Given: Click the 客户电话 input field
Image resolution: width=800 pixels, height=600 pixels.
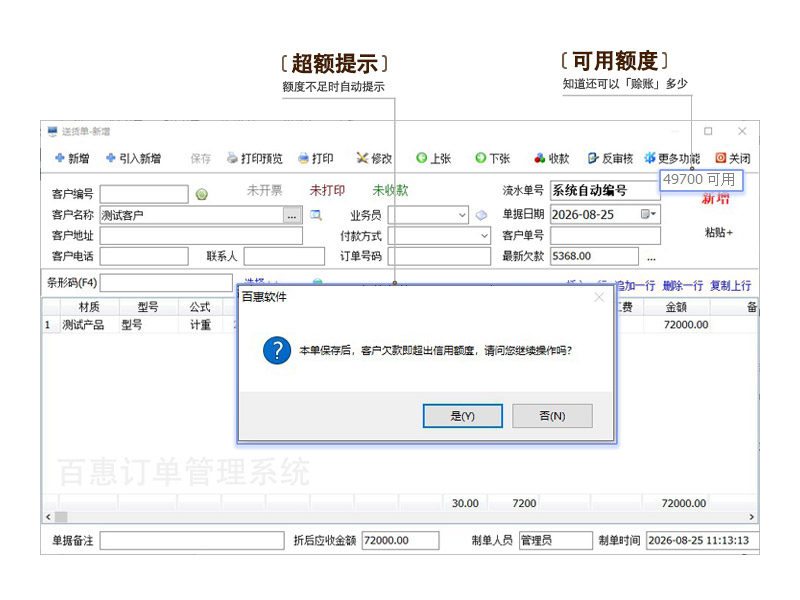Looking at the screenshot, I should (x=144, y=256).
